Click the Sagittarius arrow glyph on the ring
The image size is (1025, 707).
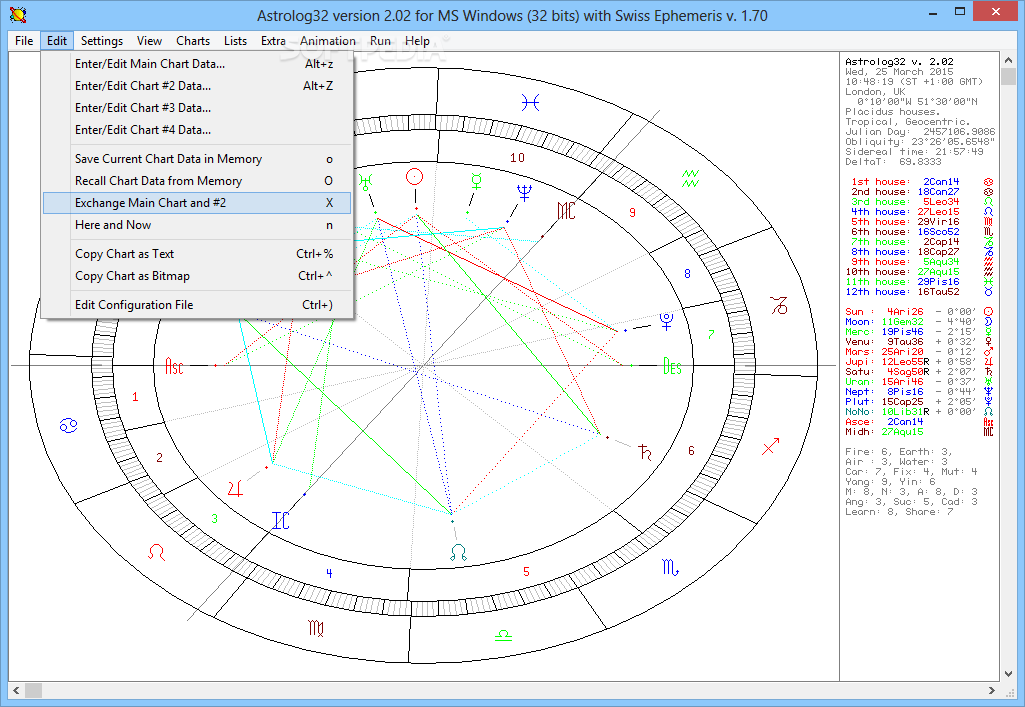(771, 447)
